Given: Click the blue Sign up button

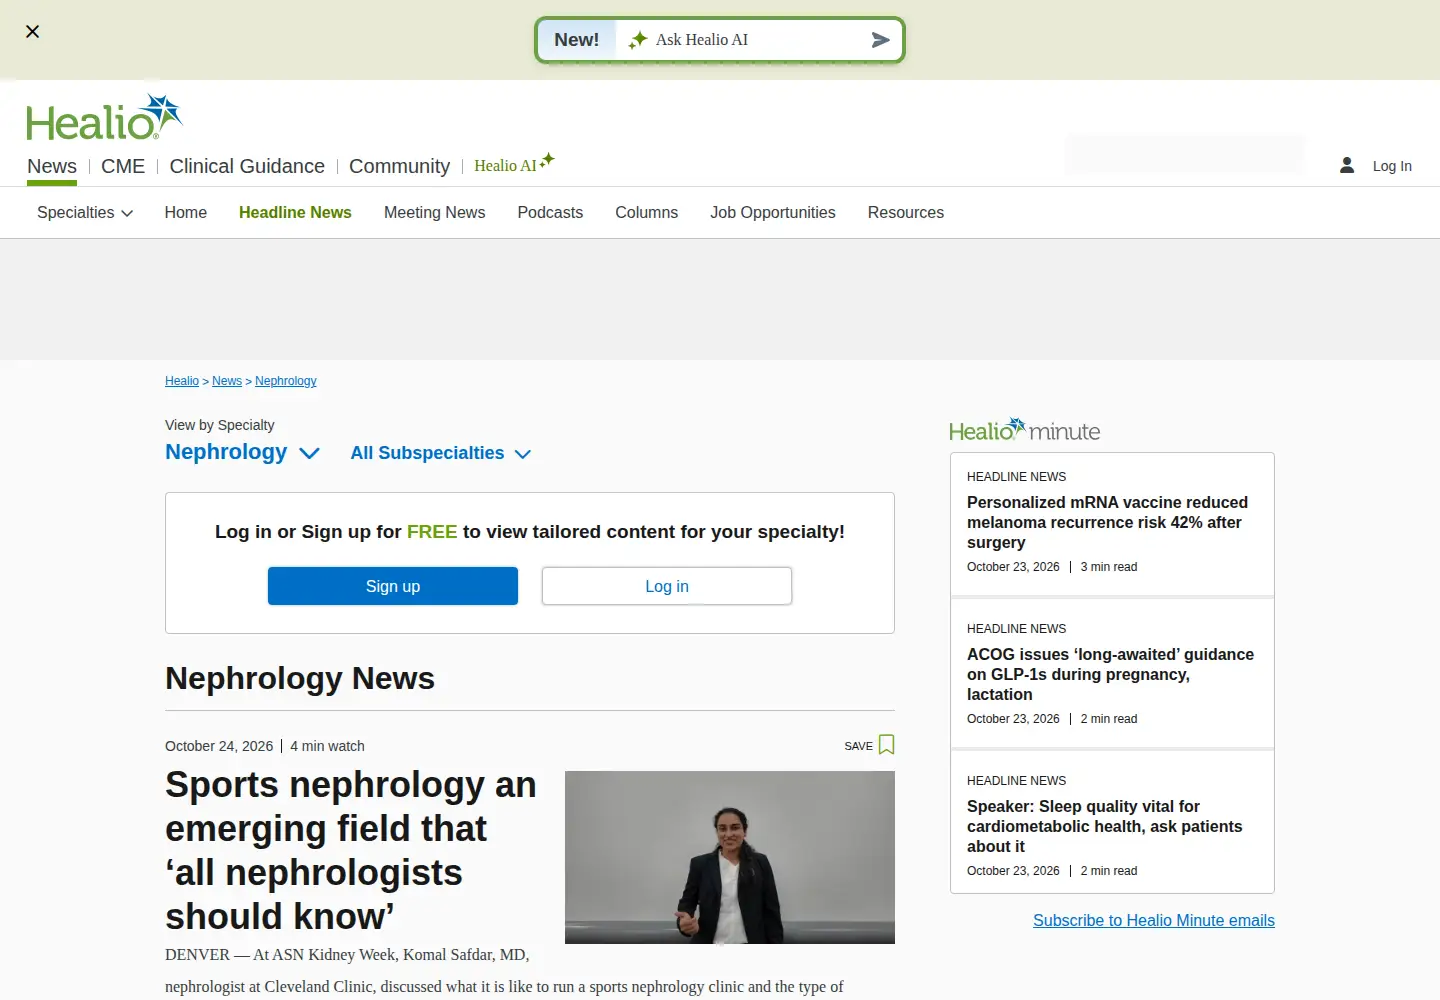Looking at the screenshot, I should click(393, 586).
